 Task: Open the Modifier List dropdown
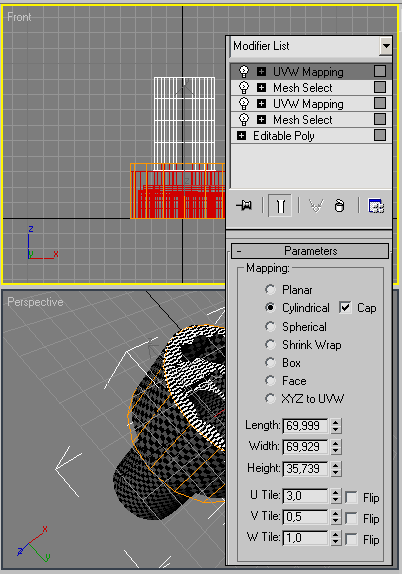[386, 46]
